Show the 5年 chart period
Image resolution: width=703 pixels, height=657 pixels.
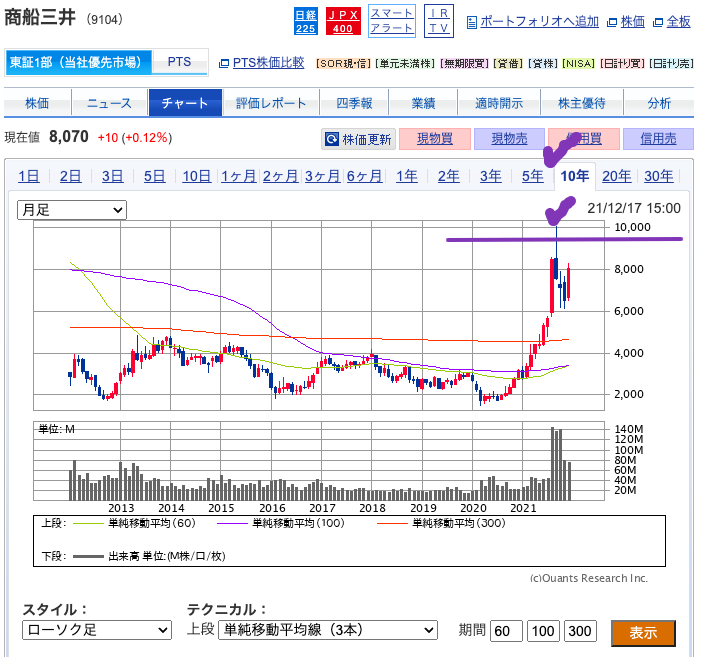pos(533,176)
